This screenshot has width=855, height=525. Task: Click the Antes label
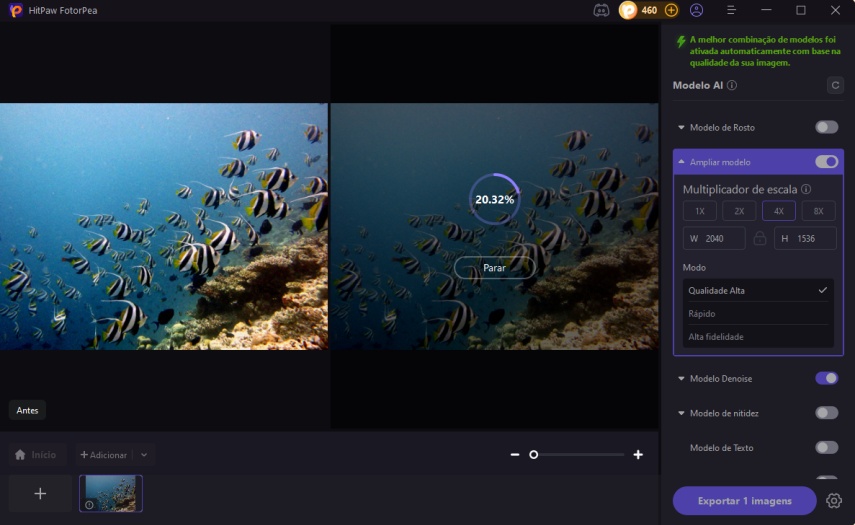pos(27,411)
